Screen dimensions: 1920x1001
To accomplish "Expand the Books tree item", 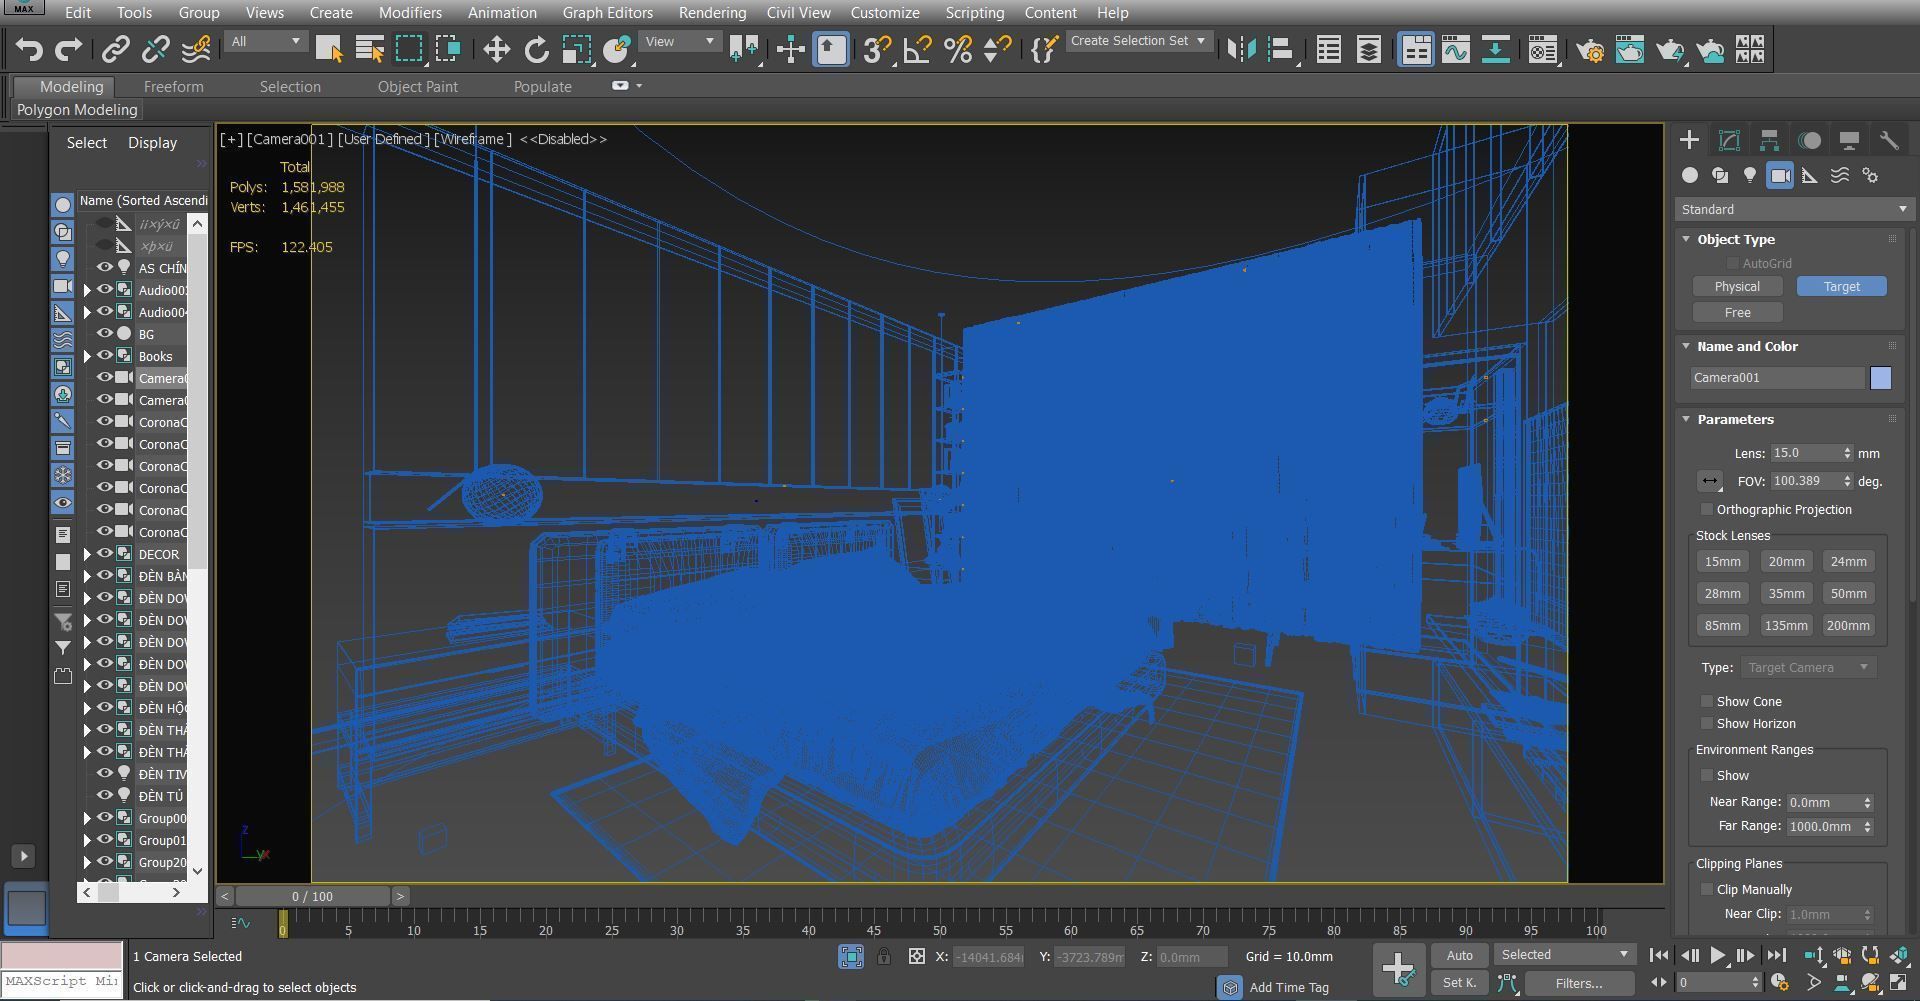I will [x=87, y=356].
